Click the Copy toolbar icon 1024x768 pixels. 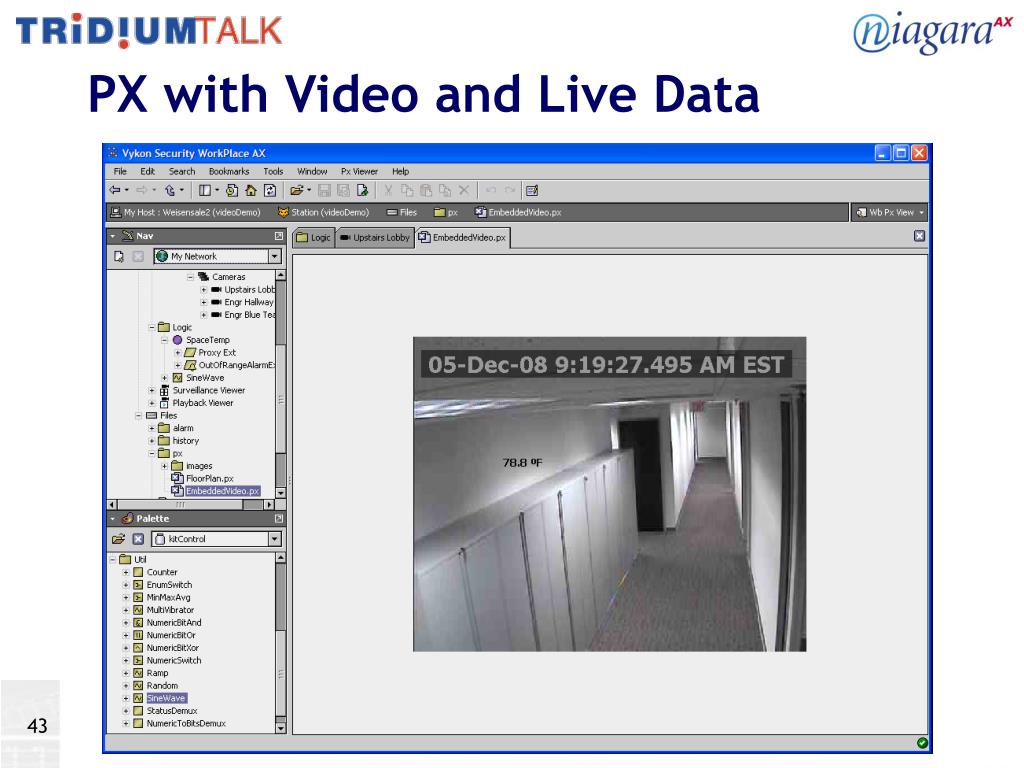pyautogui.click(x=407, y=190)
